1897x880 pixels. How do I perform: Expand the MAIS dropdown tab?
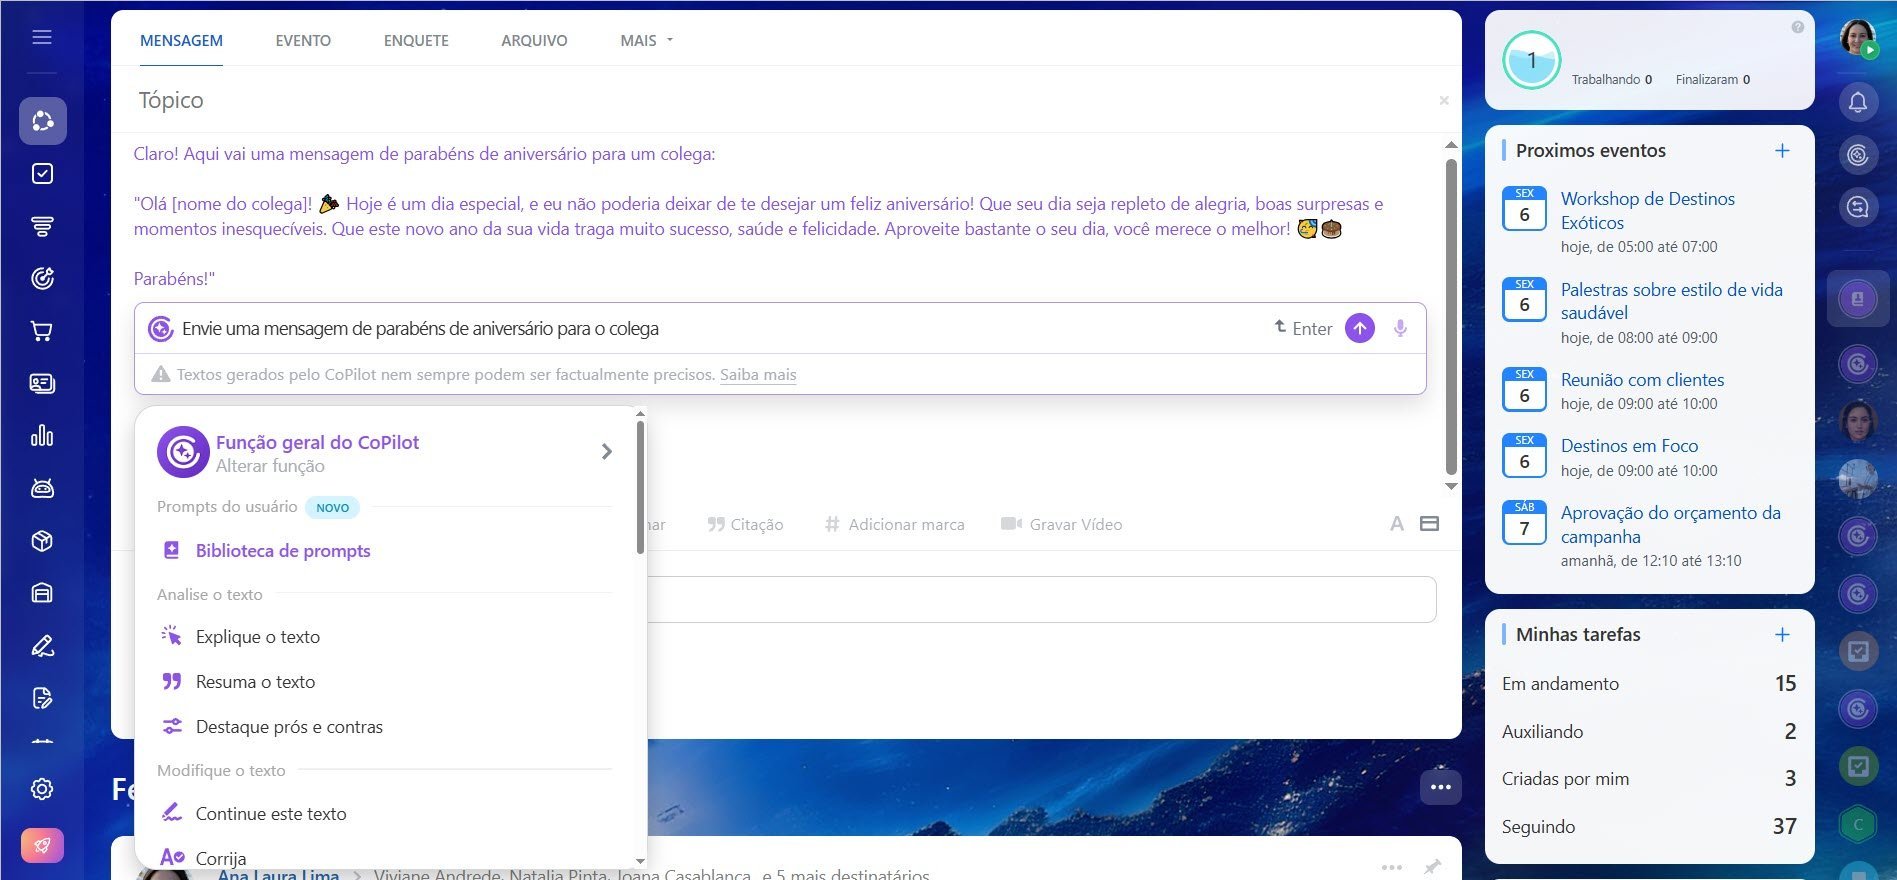(646, 41)
